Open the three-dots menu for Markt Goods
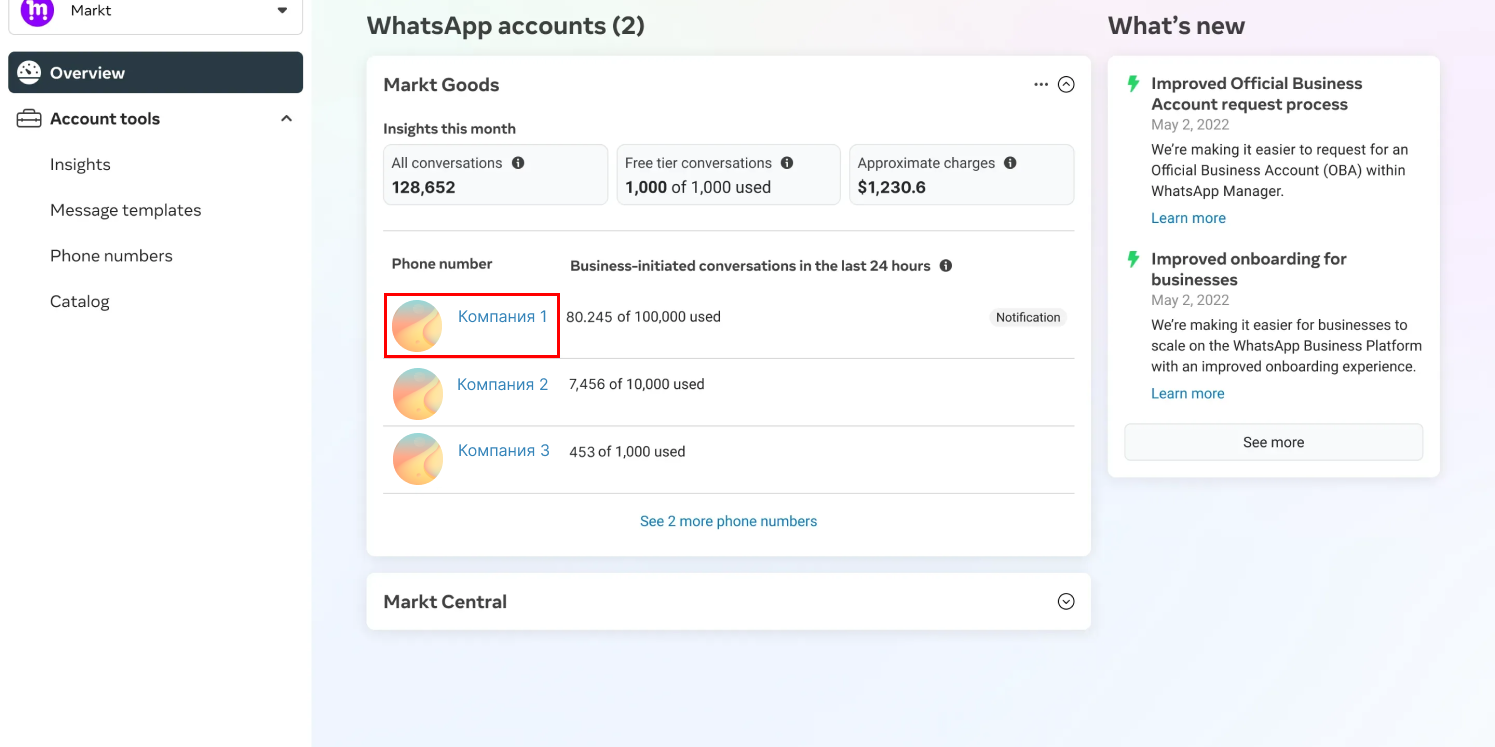 tap(1041, 85)
